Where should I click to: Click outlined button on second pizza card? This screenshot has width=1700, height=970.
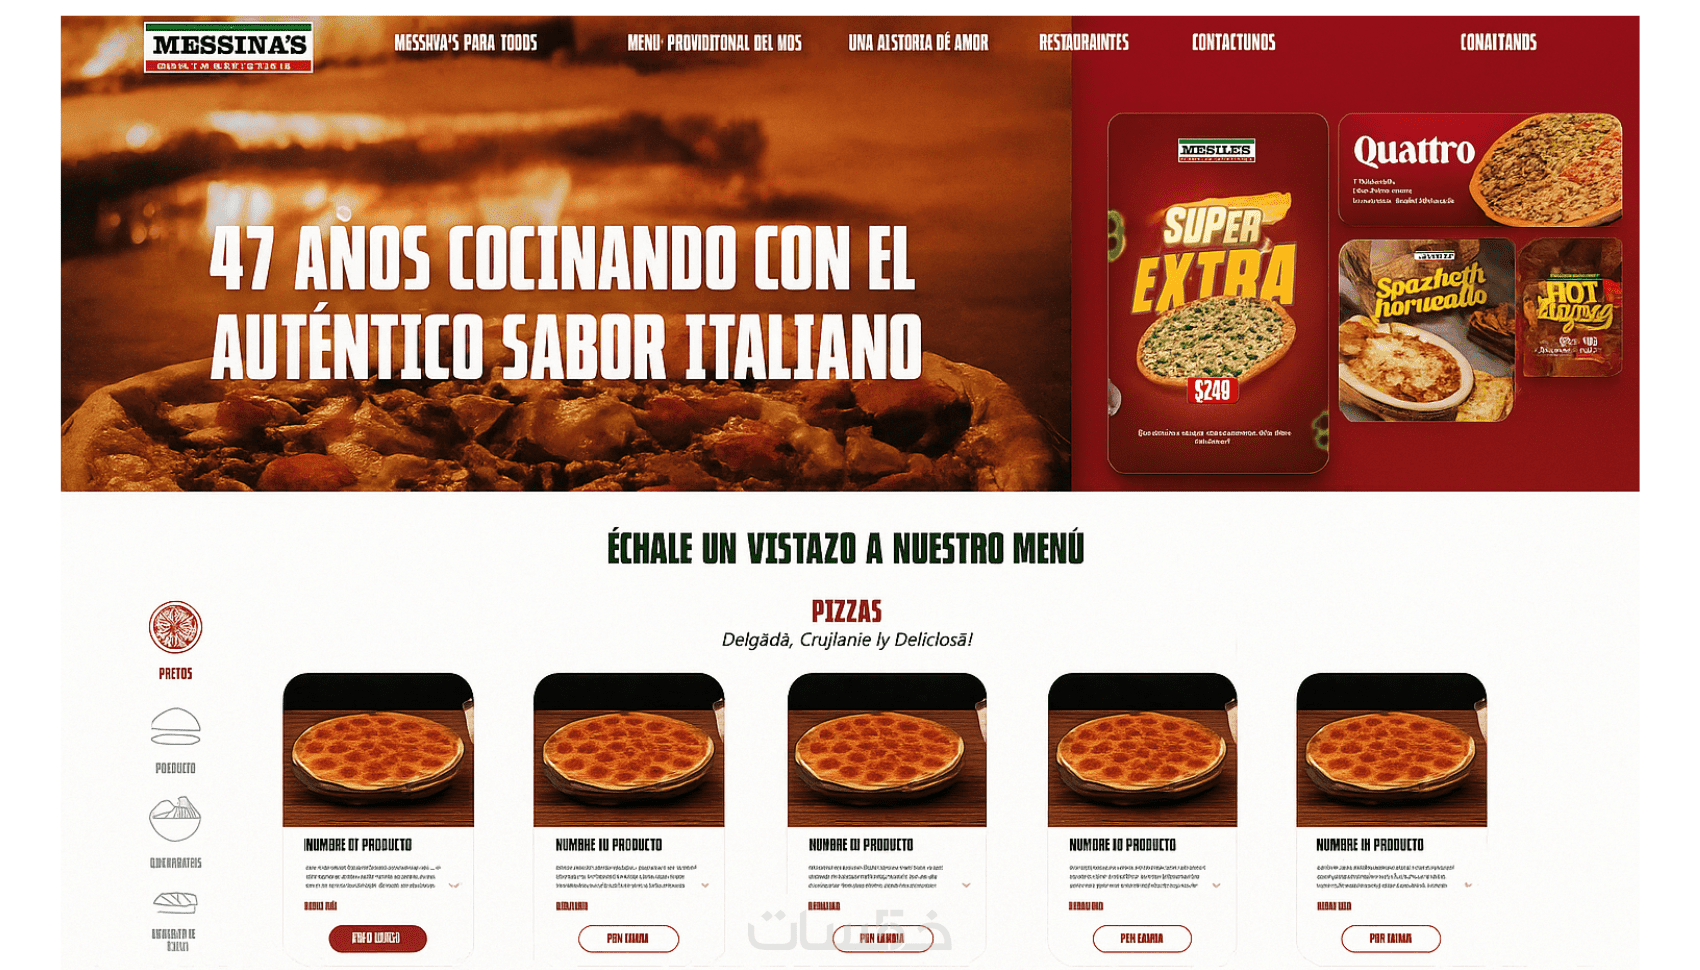click(628, 938)
